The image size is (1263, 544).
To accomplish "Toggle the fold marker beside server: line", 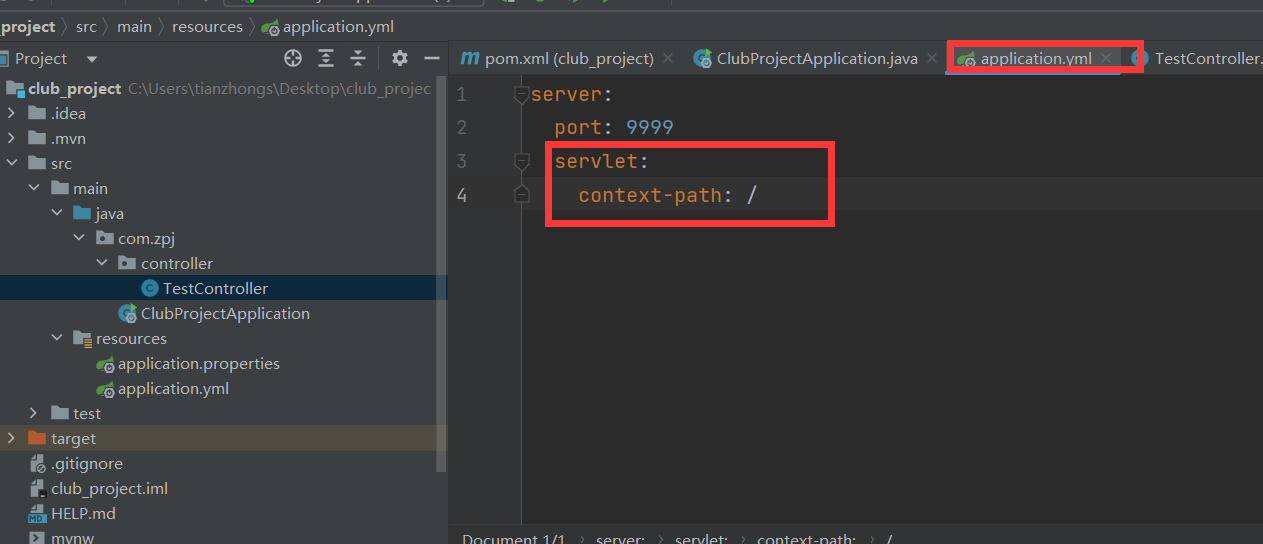I will point(520,95).
